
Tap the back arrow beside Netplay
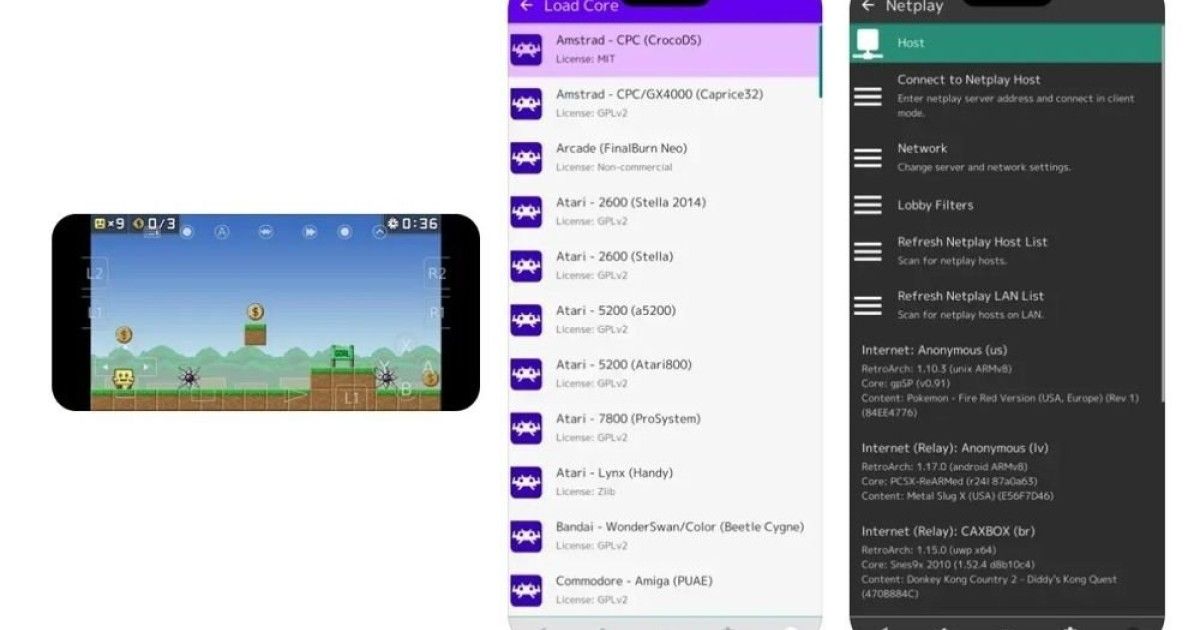[866, 6]
